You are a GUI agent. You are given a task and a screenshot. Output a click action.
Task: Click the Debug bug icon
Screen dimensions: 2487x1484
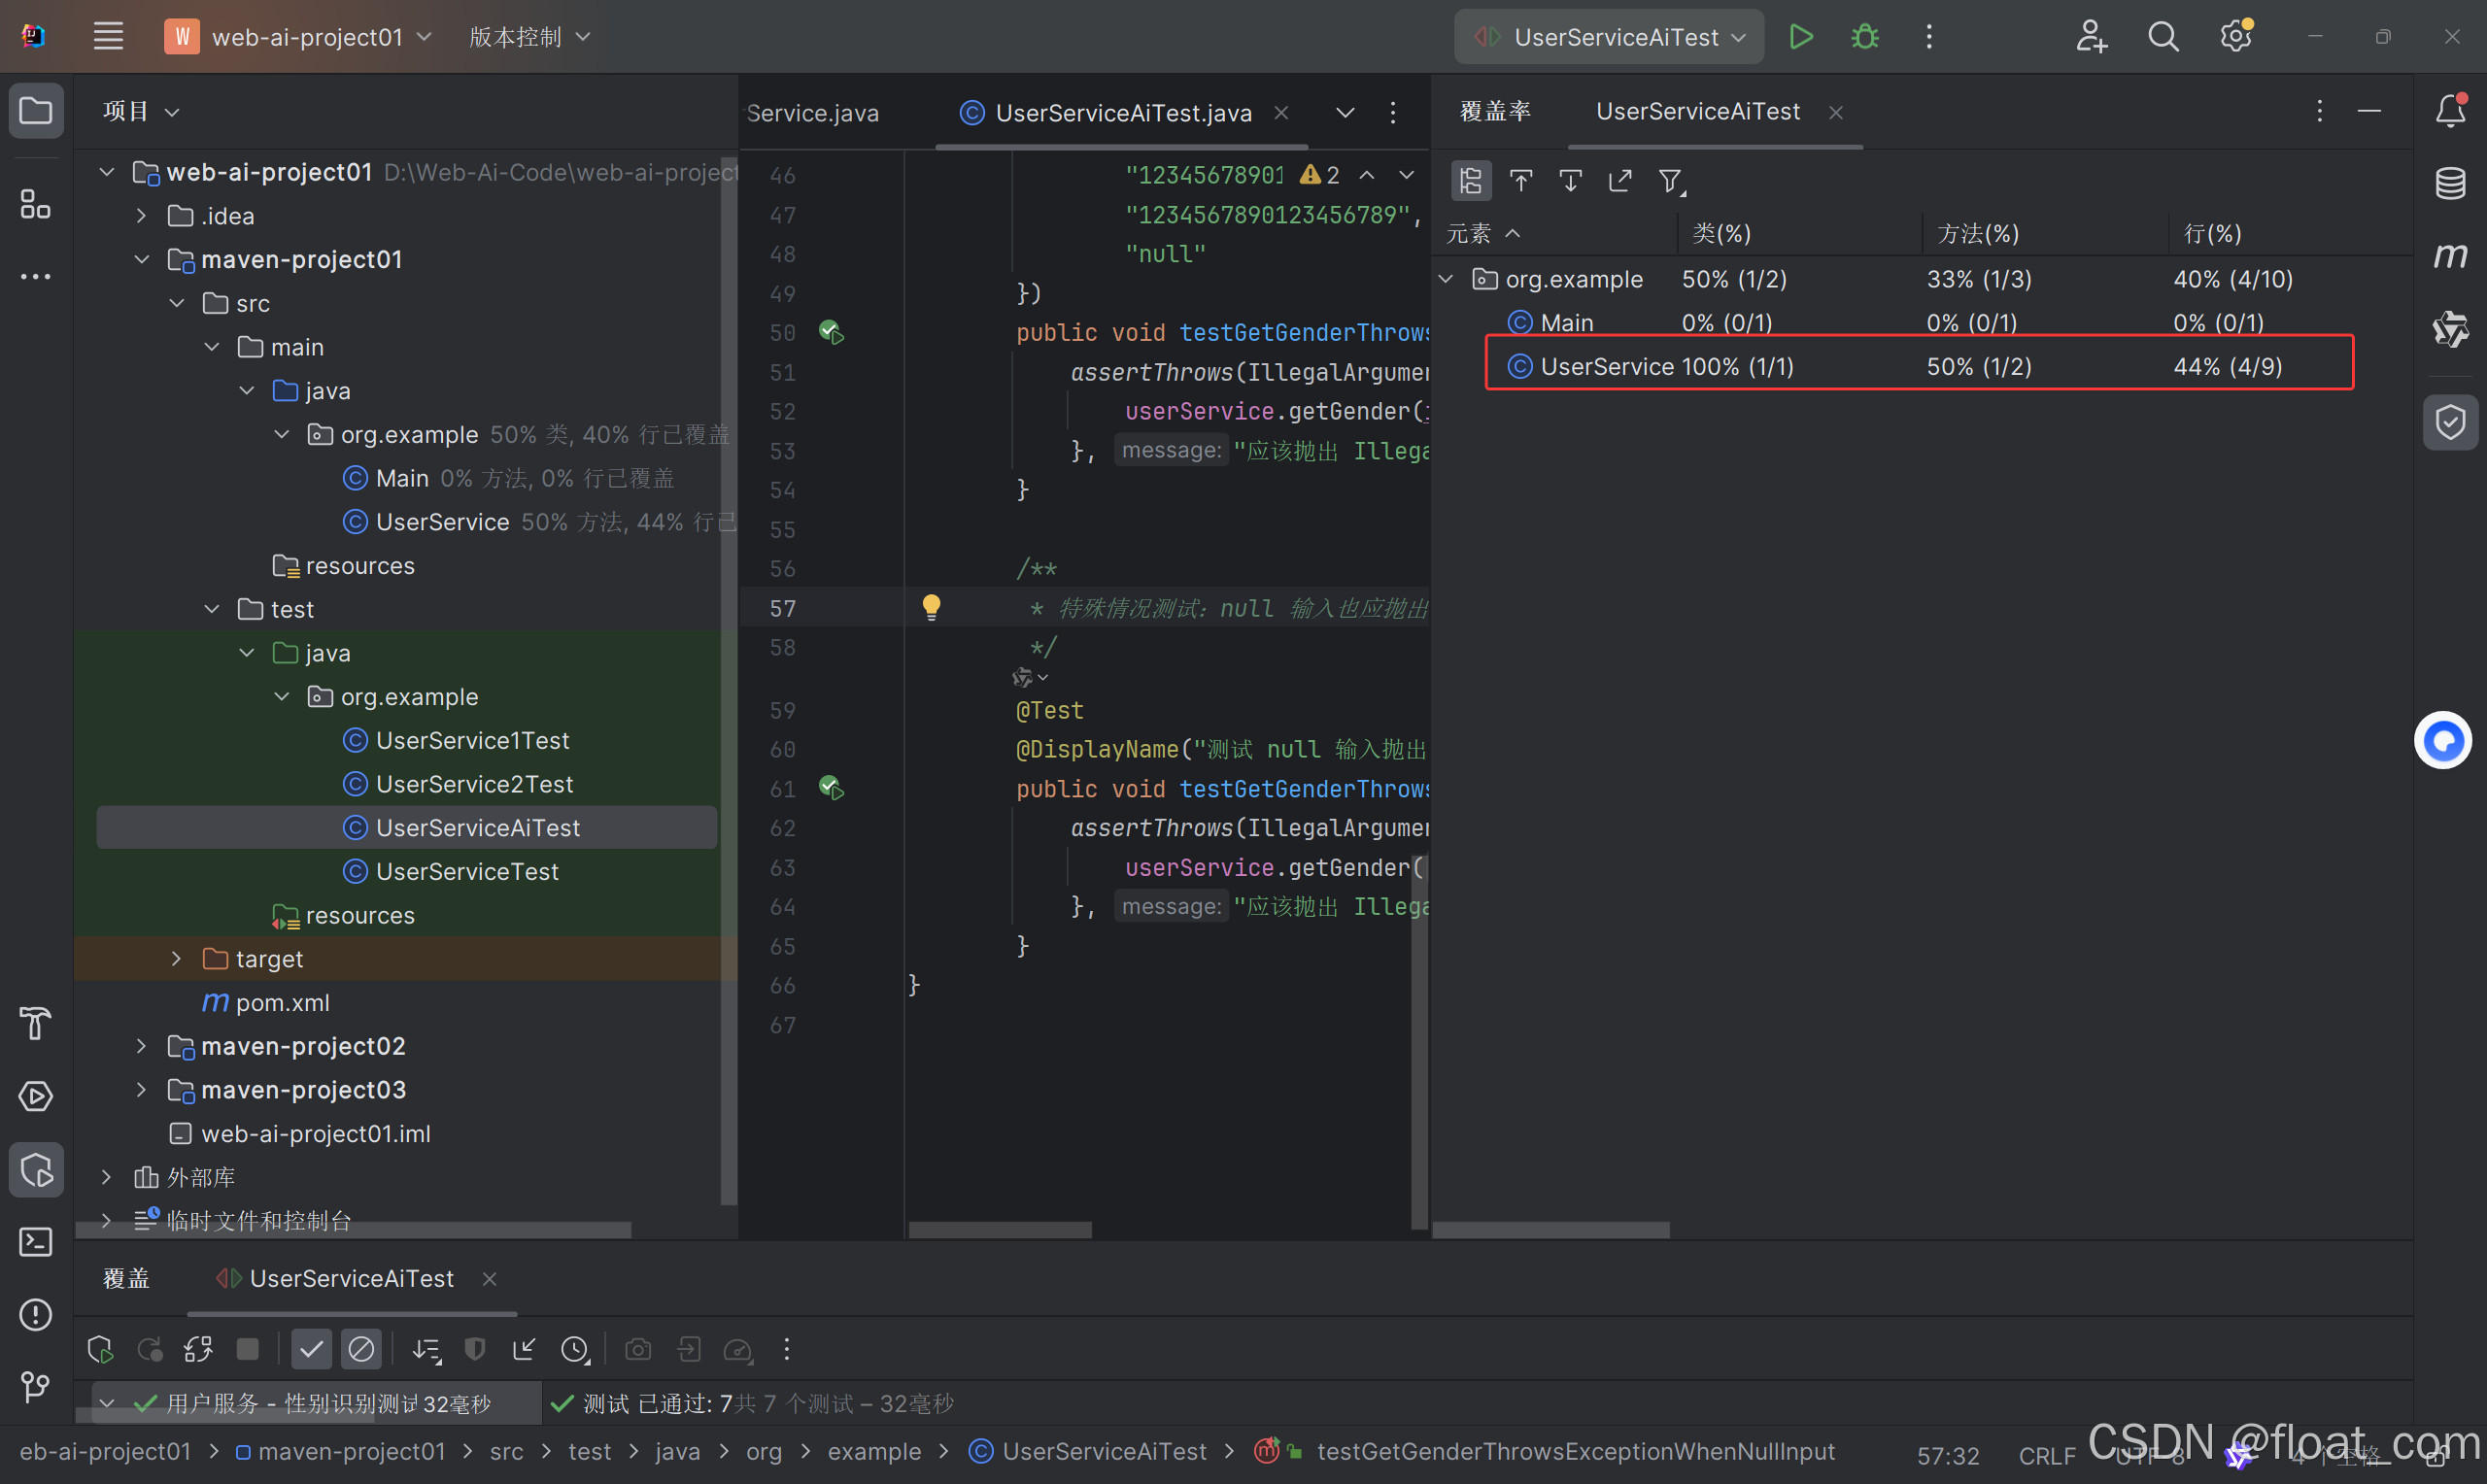[1864, 37]
